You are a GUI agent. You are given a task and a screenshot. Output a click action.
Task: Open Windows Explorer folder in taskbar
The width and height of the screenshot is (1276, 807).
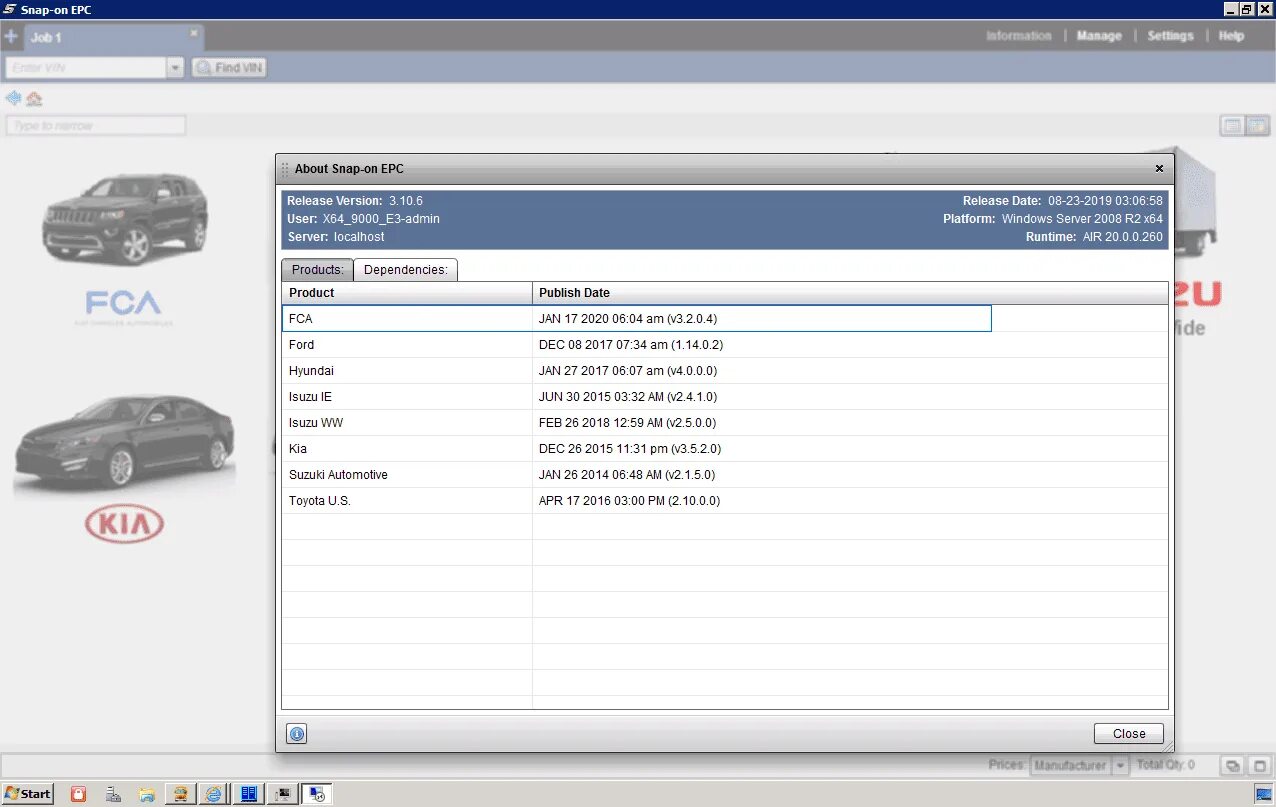click(x=147, y=794)
